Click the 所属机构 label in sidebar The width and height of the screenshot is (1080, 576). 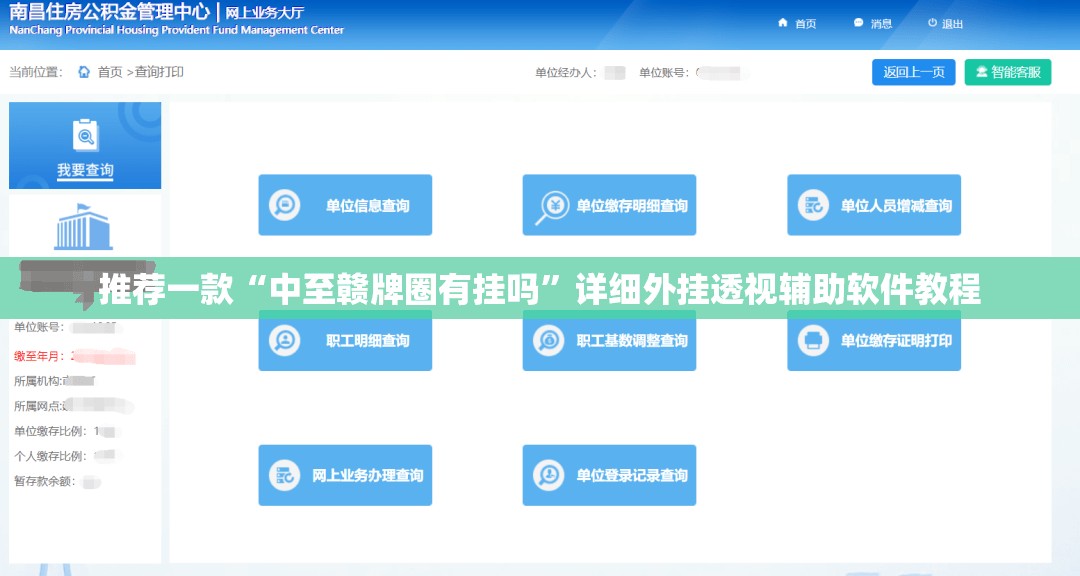coord(38,381)
